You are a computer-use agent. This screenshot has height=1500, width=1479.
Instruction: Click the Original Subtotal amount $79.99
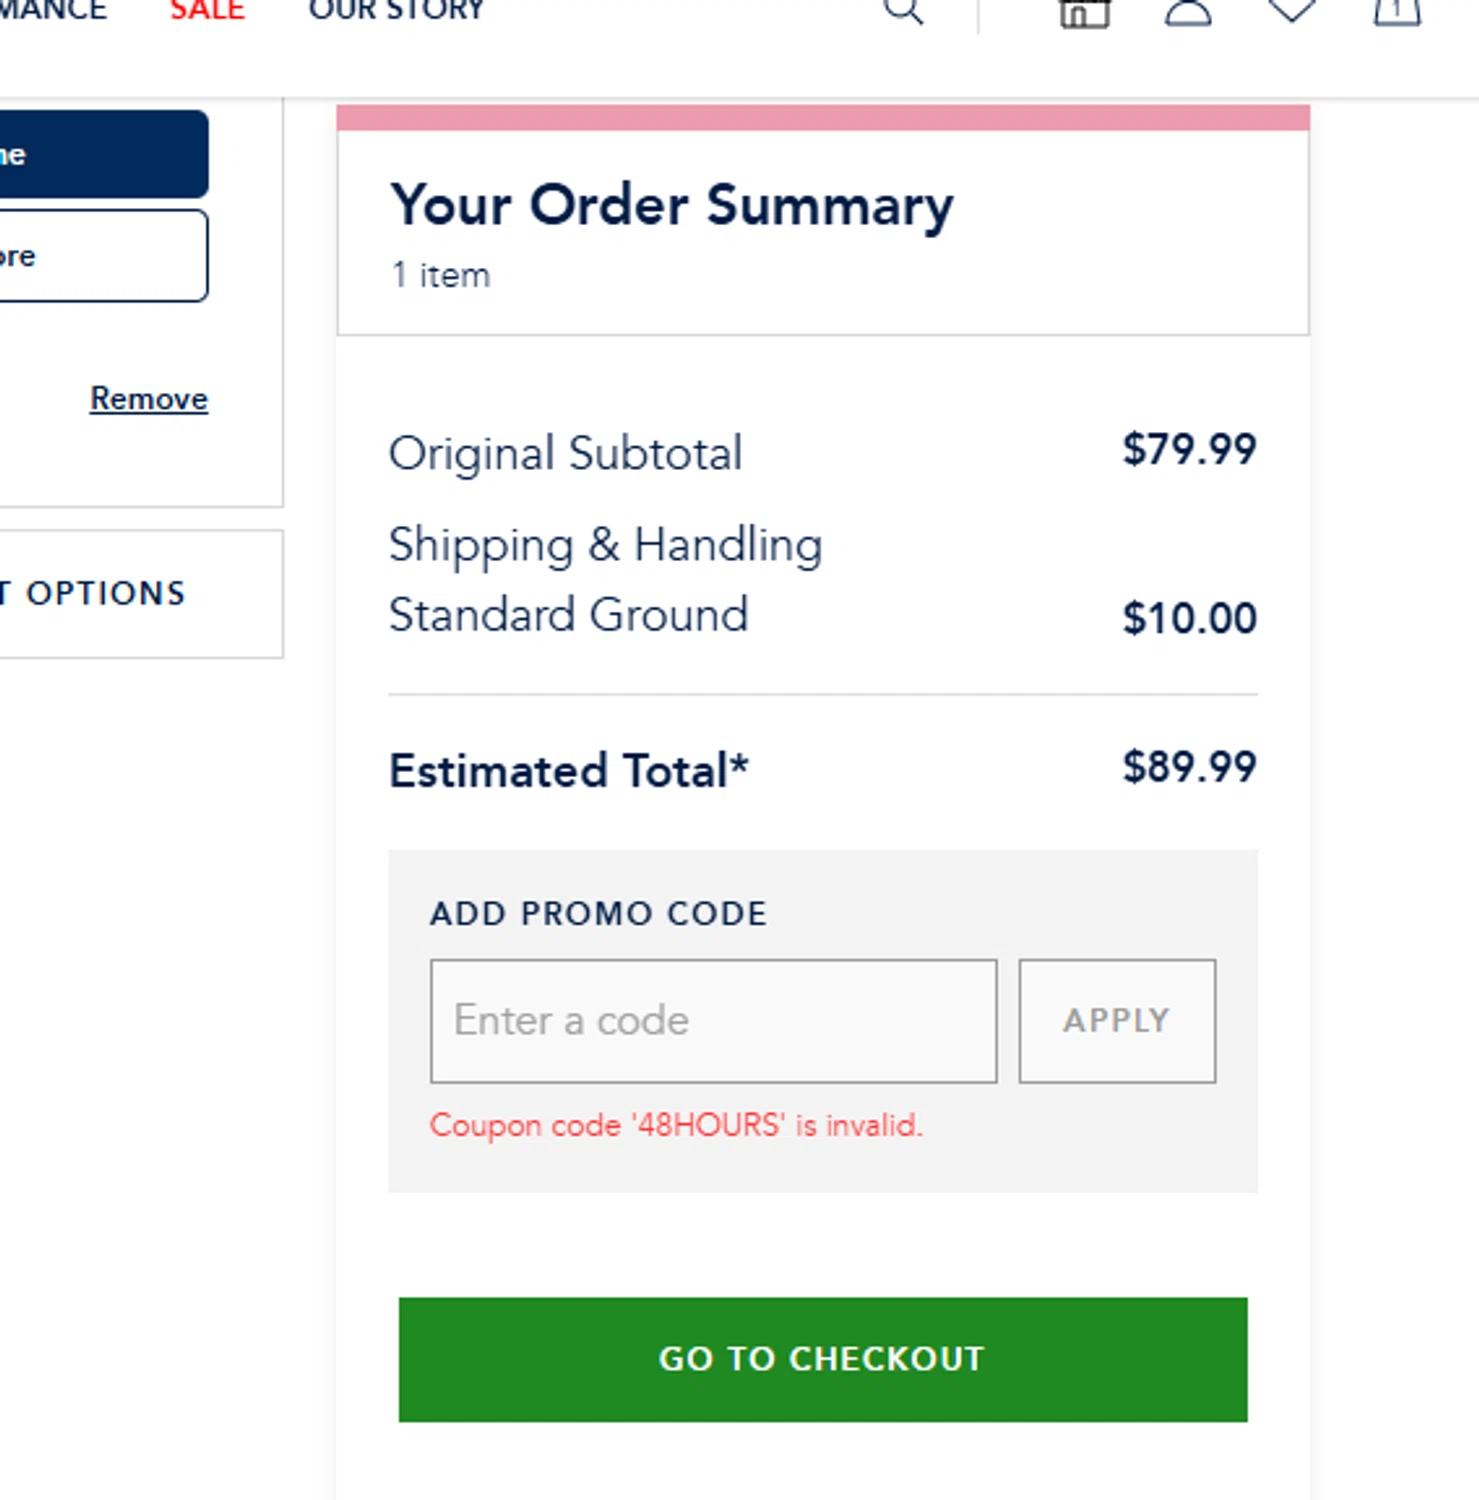[x=1188, y=449]
